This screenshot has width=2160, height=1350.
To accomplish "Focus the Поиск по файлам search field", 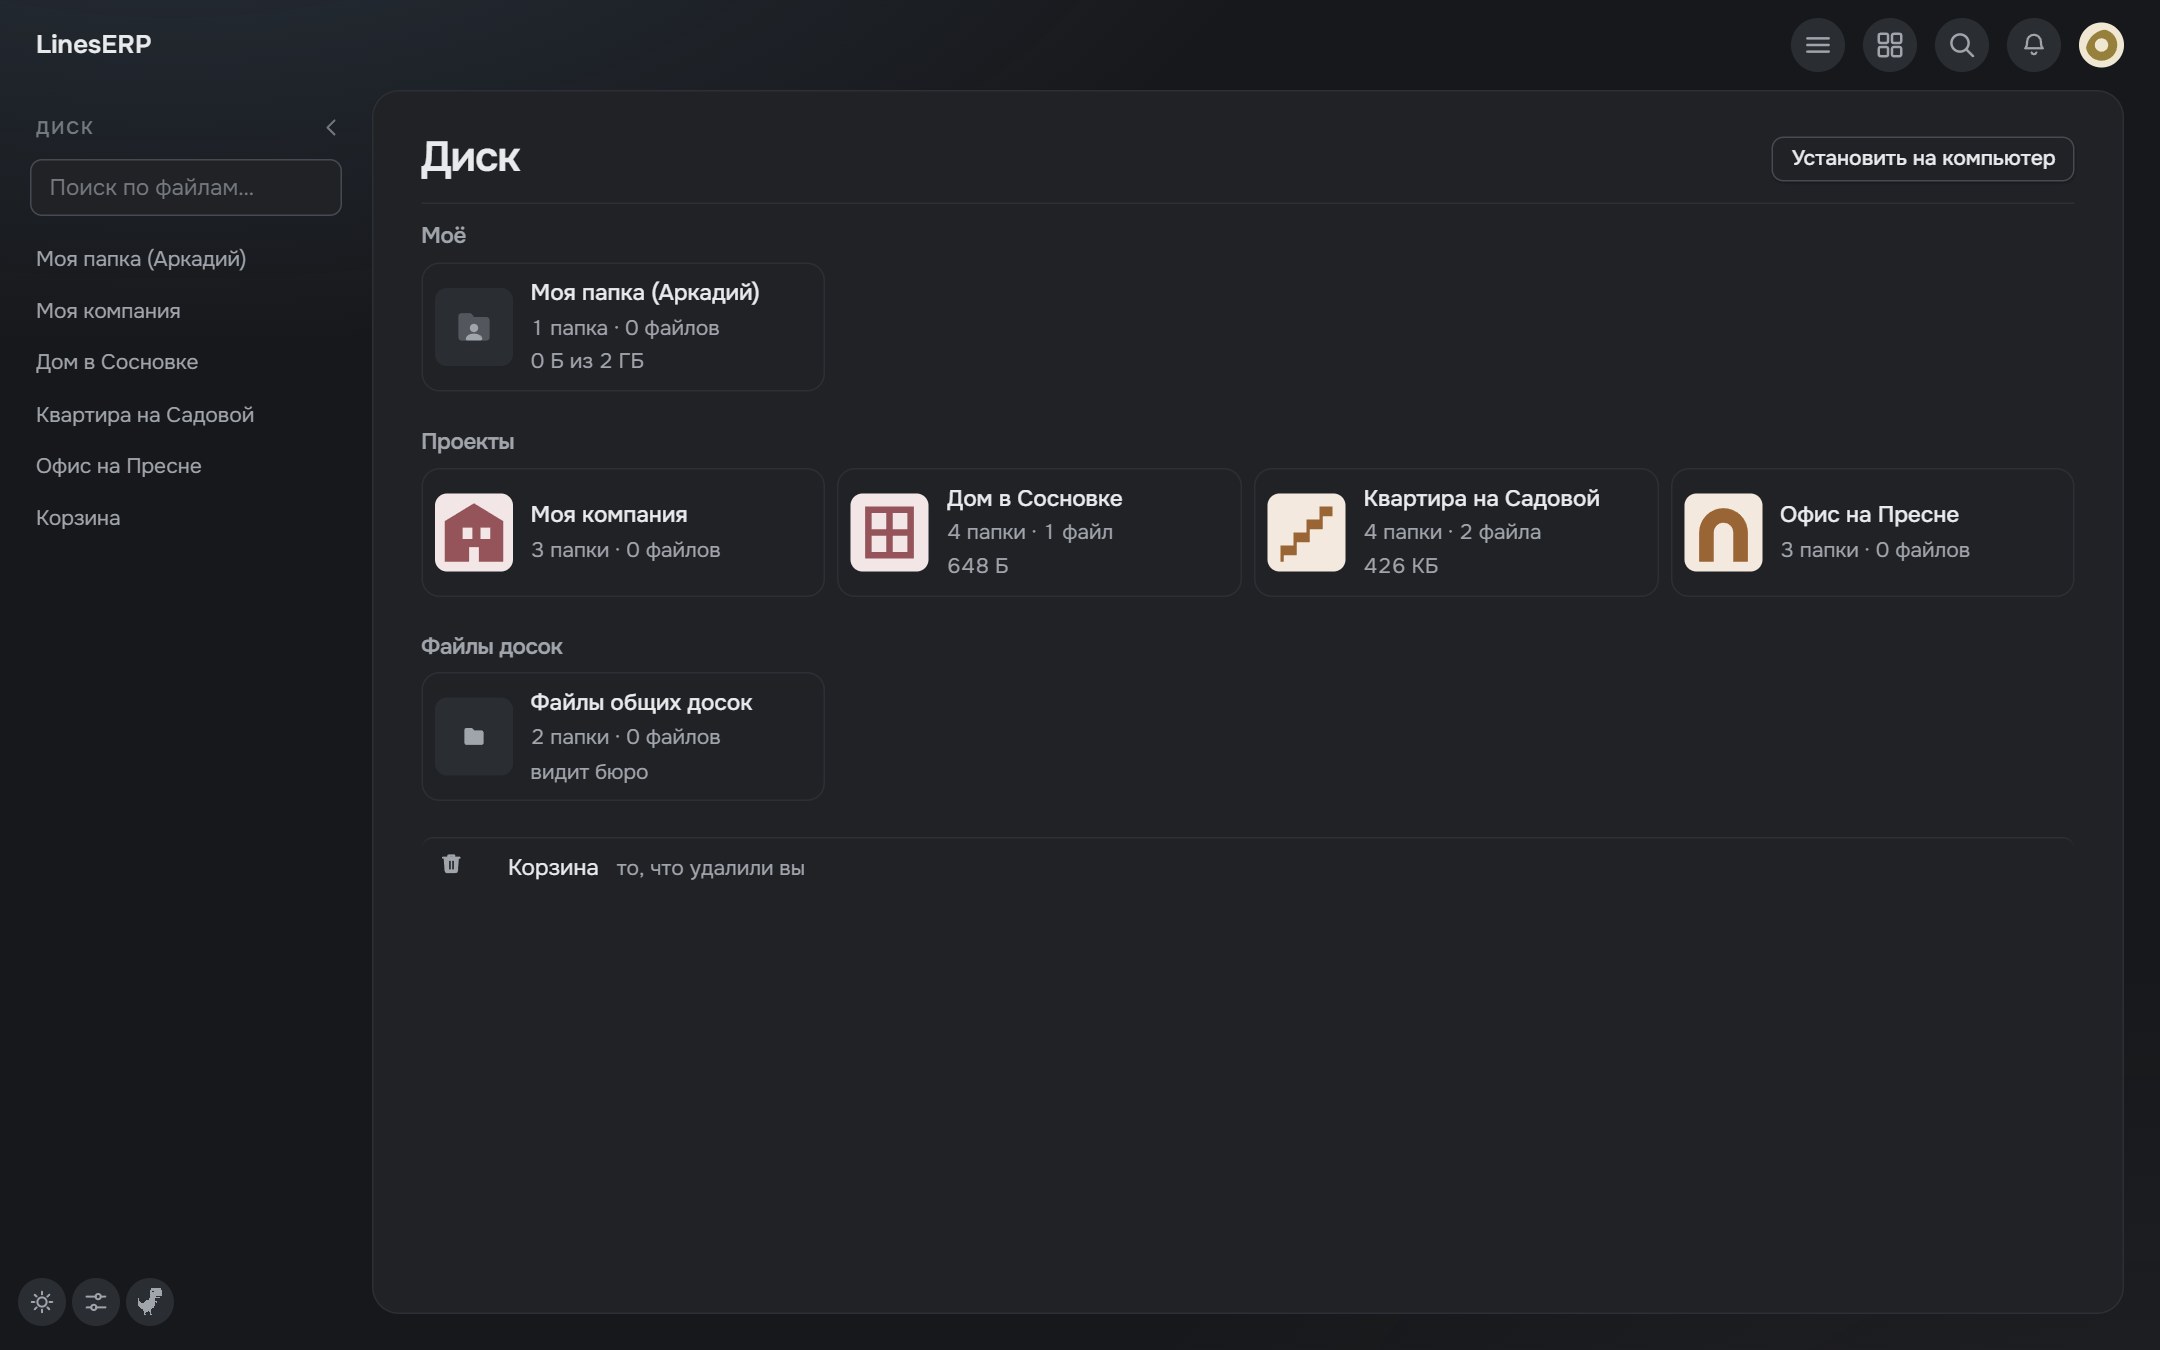I will (x=186, y=187).
